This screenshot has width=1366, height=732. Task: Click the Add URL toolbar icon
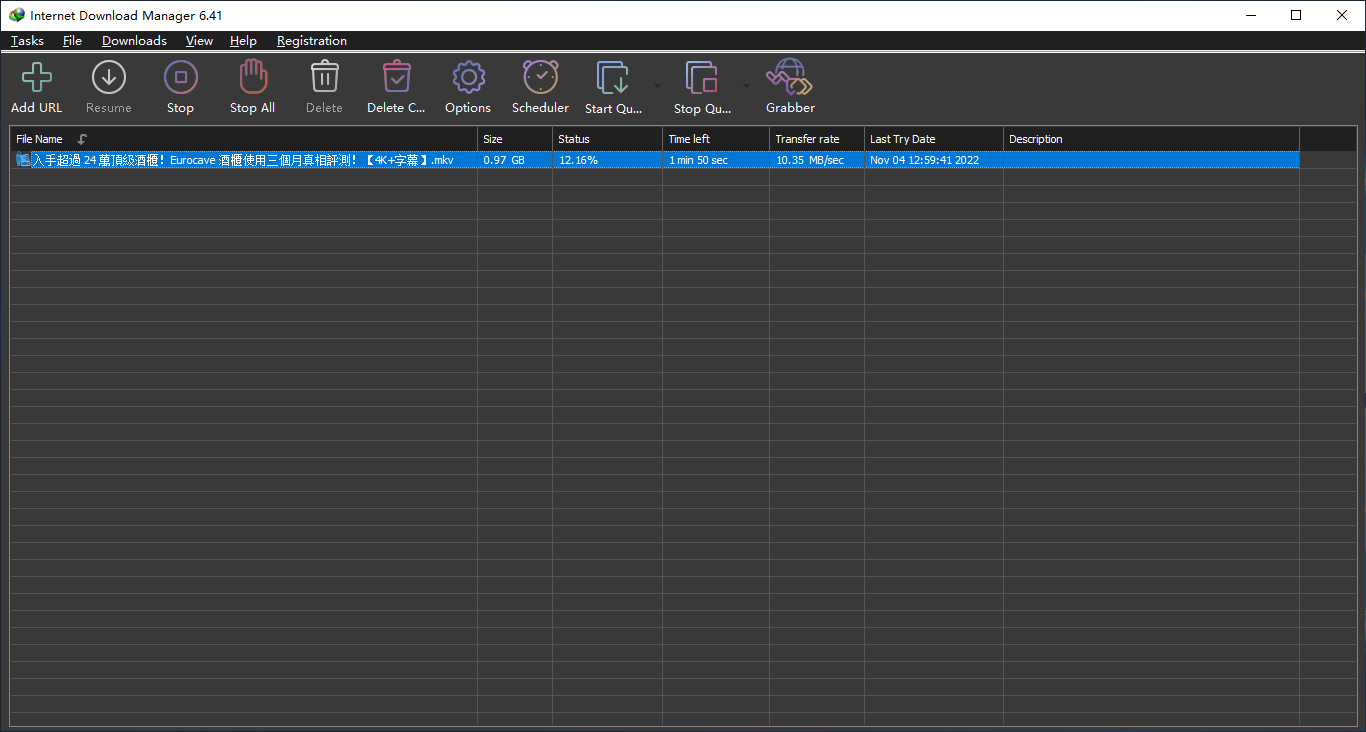(37, 78)
